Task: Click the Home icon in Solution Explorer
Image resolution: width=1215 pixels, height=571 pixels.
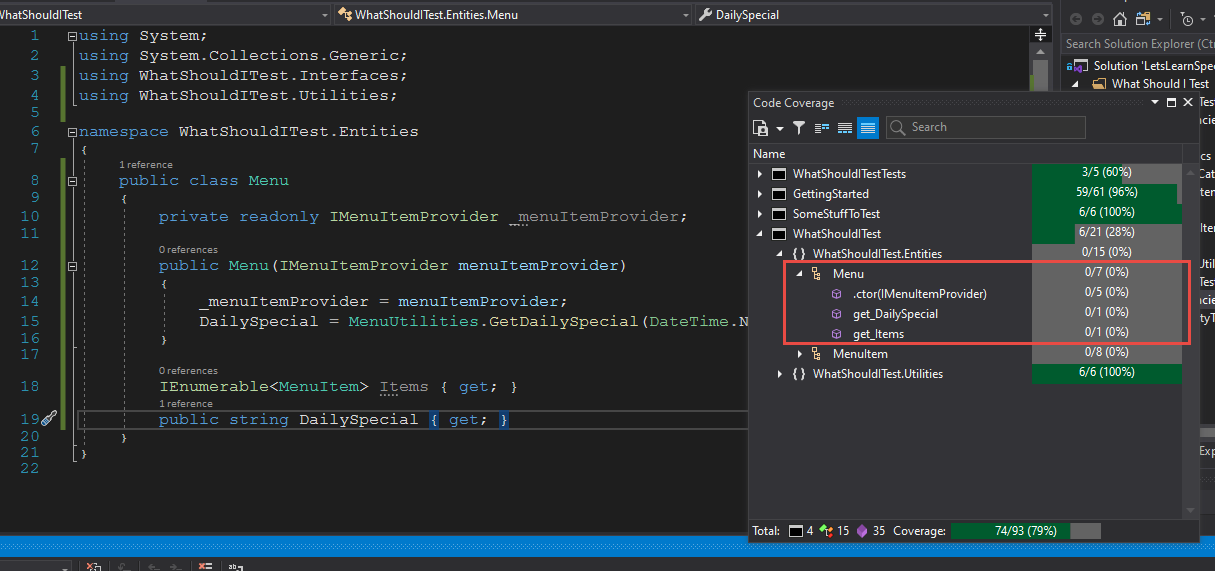Action: coord(1119,19)
